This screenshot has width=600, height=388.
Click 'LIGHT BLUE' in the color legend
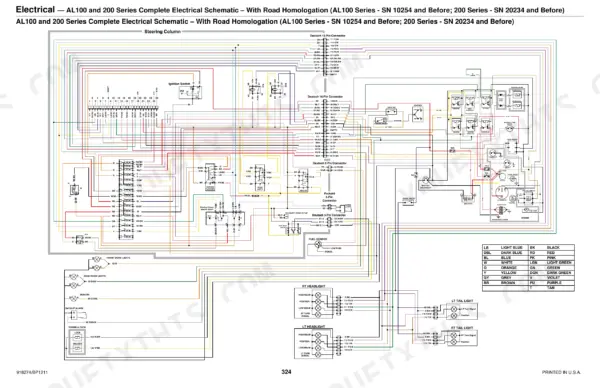point(512,248)
